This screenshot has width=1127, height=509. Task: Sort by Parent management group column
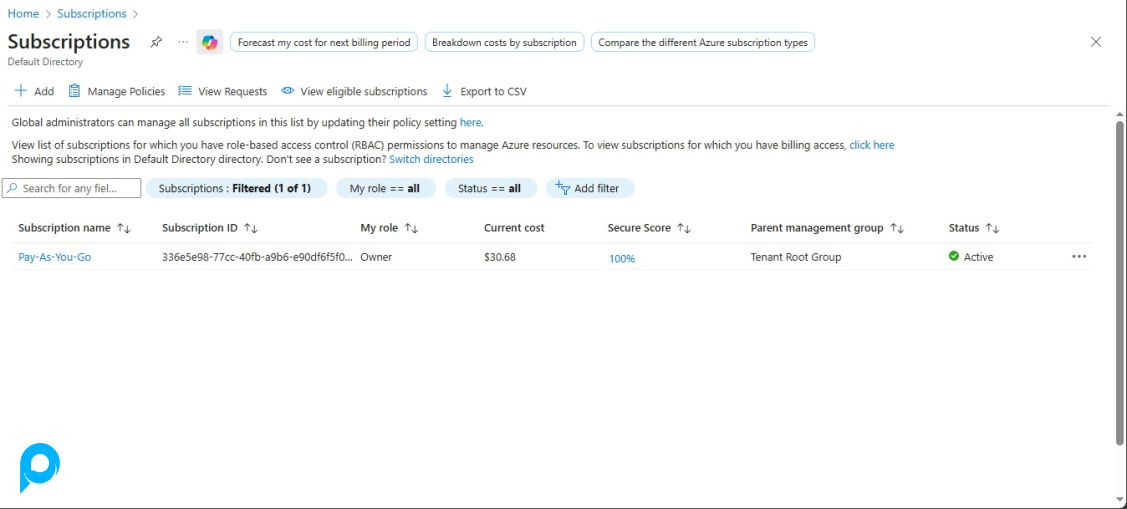(827, 228)
